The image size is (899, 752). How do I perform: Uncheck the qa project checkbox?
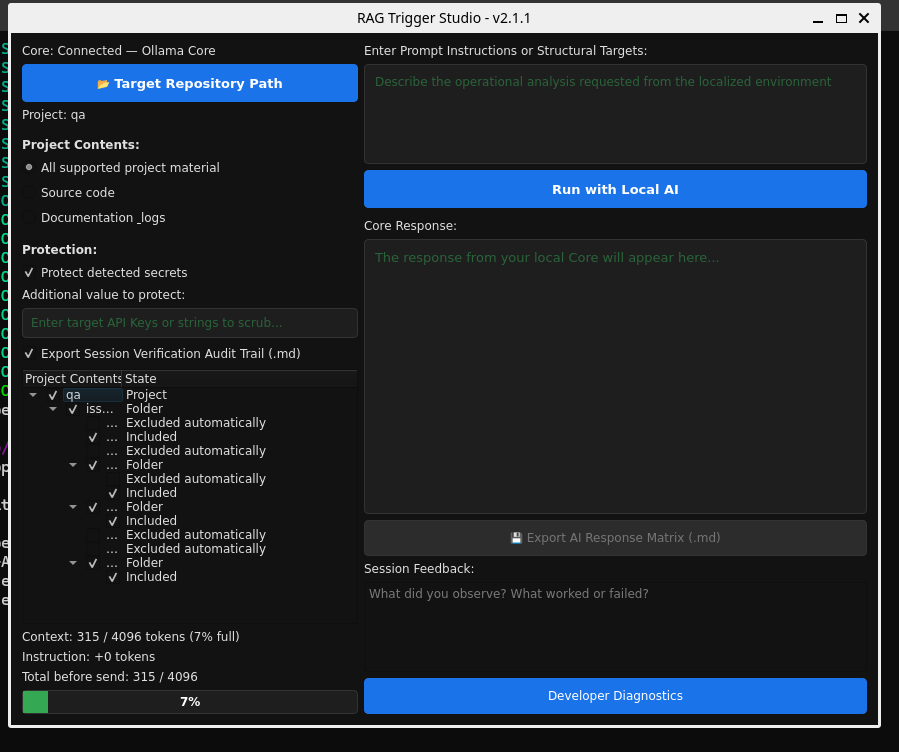53,395
